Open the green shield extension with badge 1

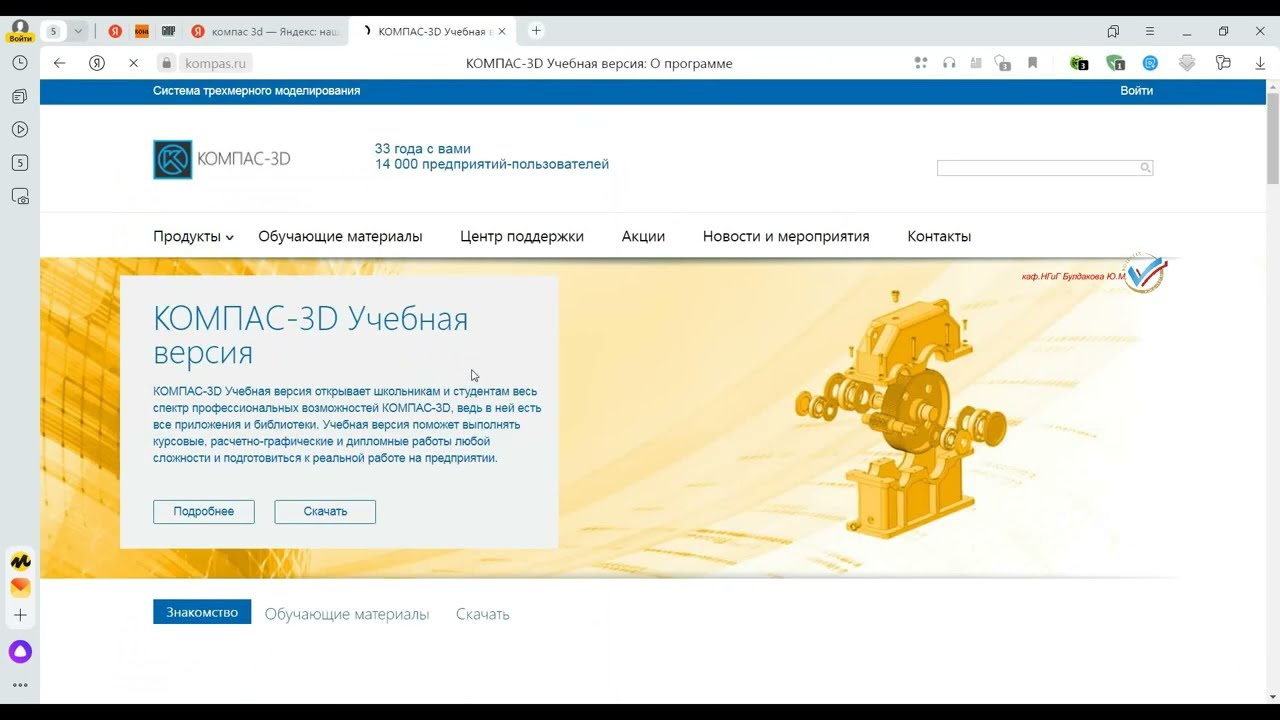[1116, 63]
